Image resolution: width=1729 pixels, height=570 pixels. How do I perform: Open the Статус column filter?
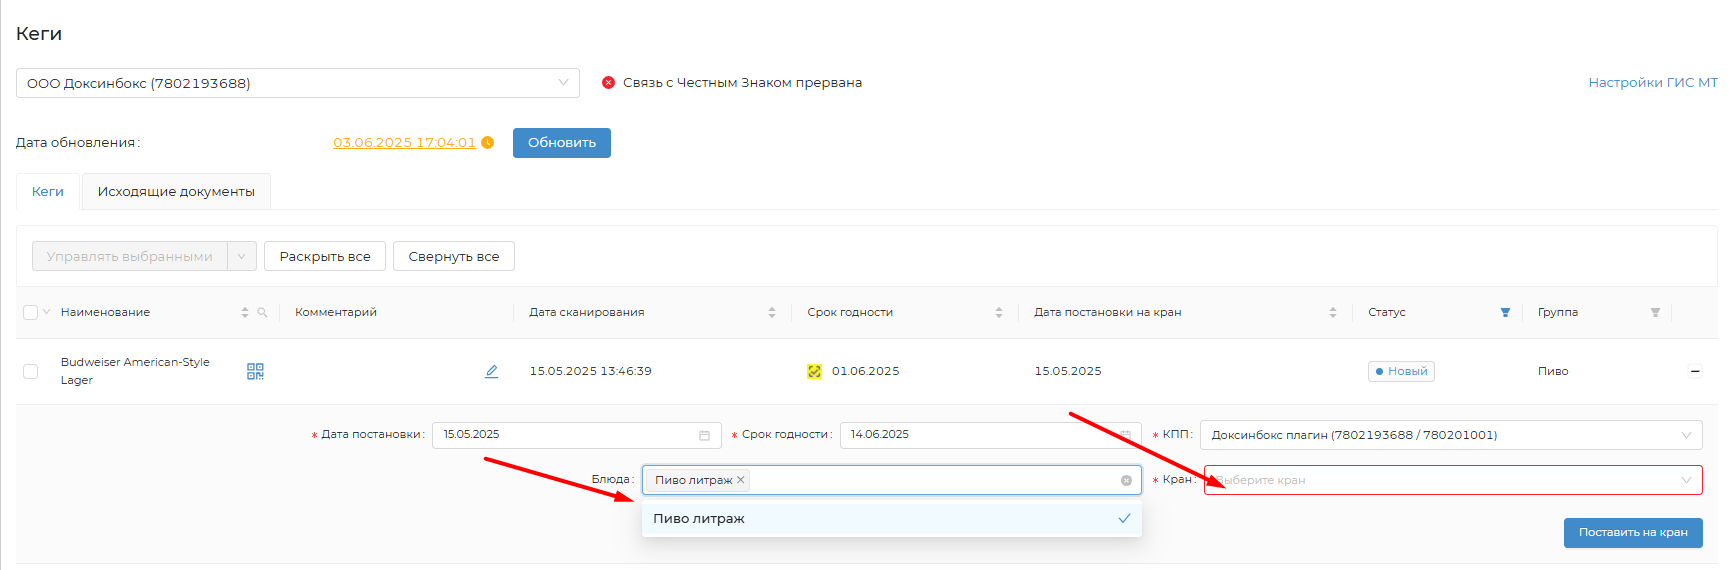[x=1505, y=313]
